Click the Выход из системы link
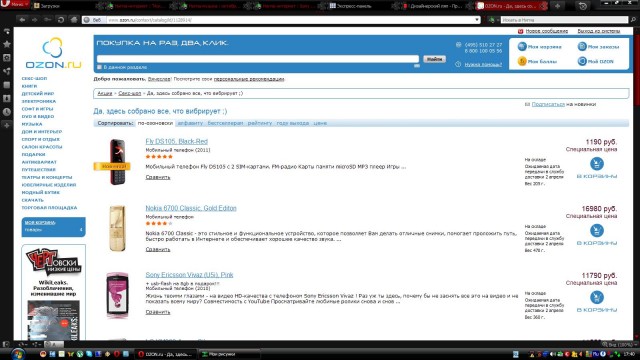 point(599,31)
